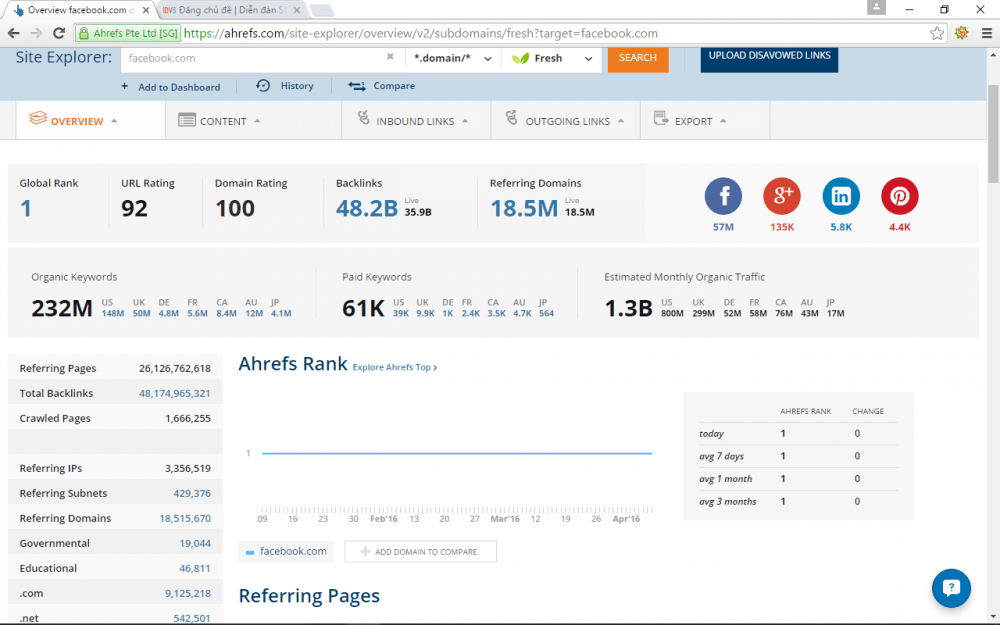This screenshot has height=625, width=1000.
Task: Click the plus icon for Add to Dashboard
Action: point(124,86)
